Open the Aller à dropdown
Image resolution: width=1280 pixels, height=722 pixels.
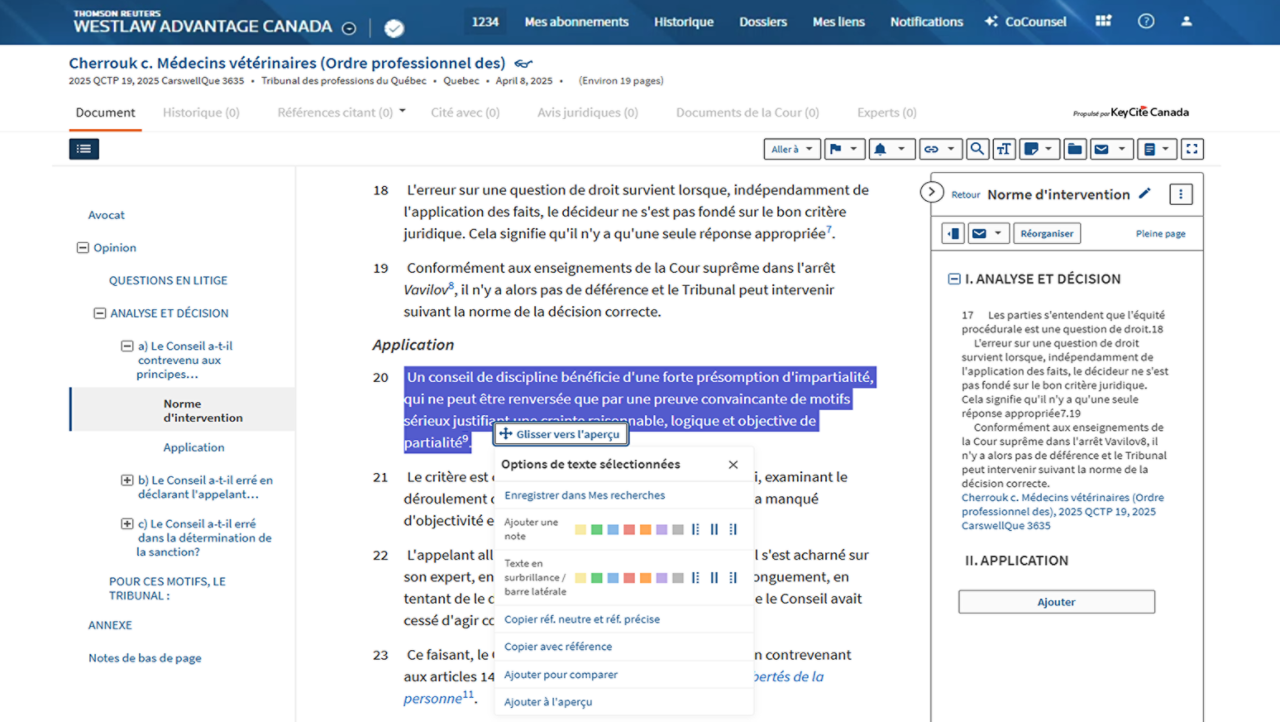pos(792,149)
